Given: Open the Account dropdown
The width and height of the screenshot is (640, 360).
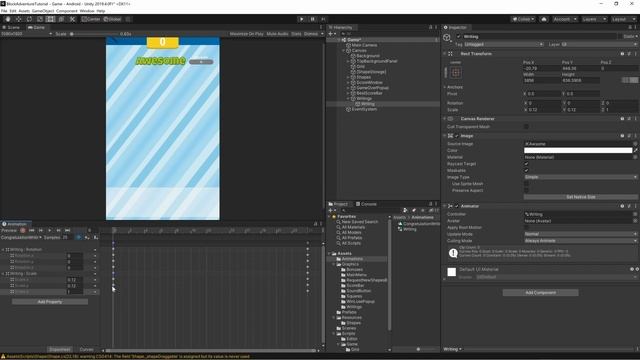Looking at the screenshot, I should [565, 19].
